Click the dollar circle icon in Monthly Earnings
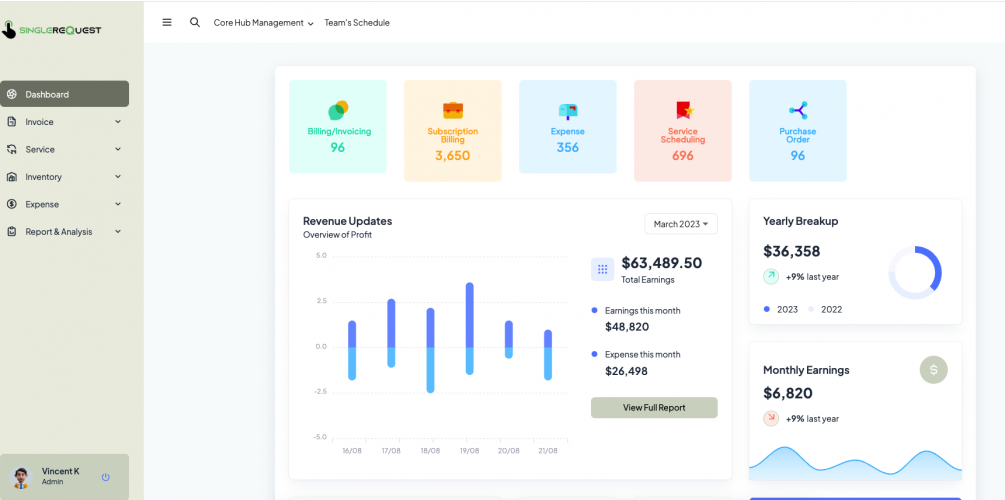The image size is (1005, 500). (934, 370)
